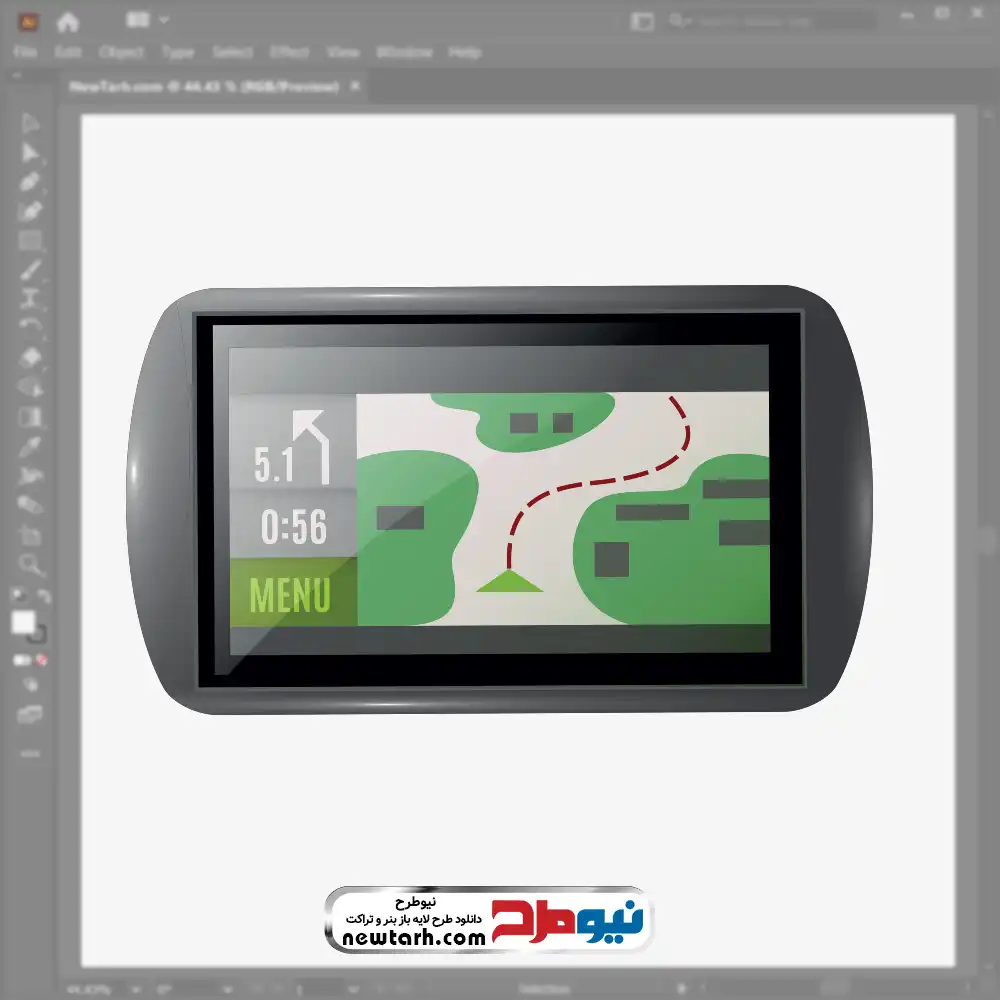Select the 0:56 text in artwork

tap(293, 526)
